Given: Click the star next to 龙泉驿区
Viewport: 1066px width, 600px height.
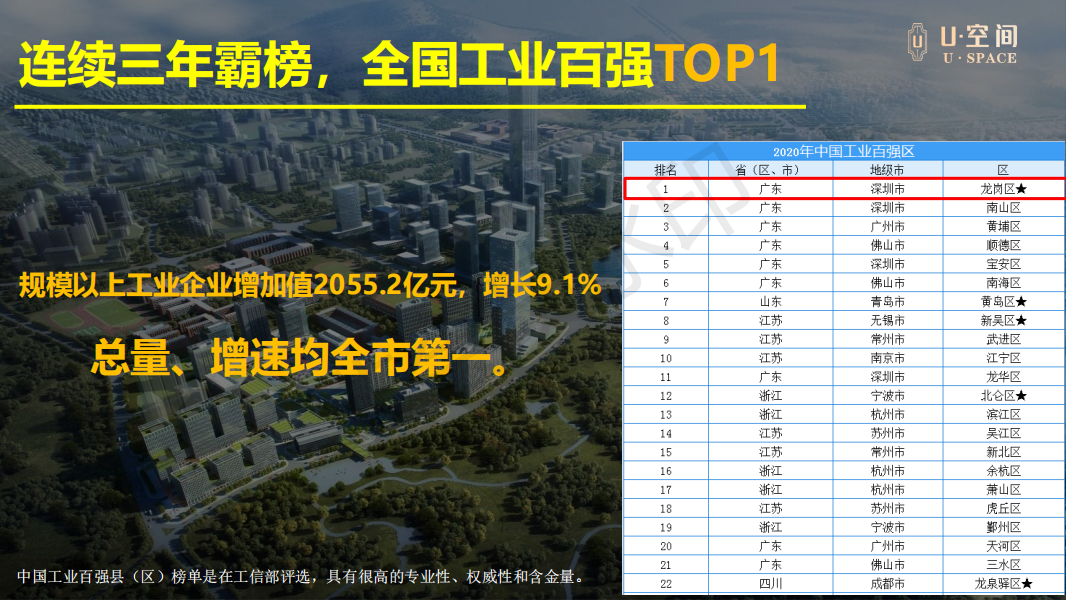Looking at the screenshot, I should (x=1027, y=584).
